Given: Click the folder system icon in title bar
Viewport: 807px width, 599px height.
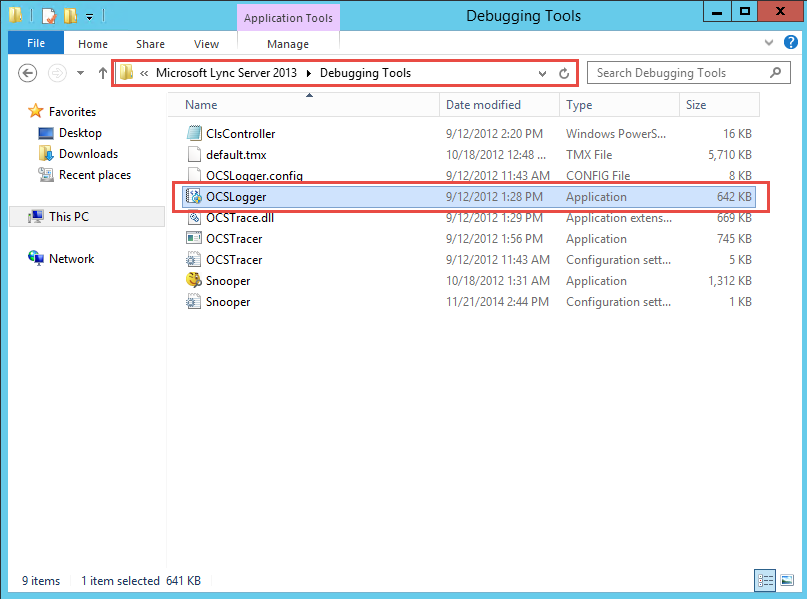Looking at the screenshot, I should coord(15,15).
